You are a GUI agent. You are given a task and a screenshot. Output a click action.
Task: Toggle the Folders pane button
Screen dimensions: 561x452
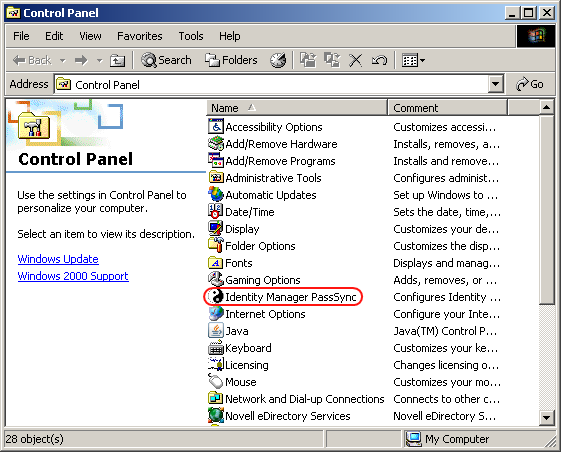click(231, 60)
